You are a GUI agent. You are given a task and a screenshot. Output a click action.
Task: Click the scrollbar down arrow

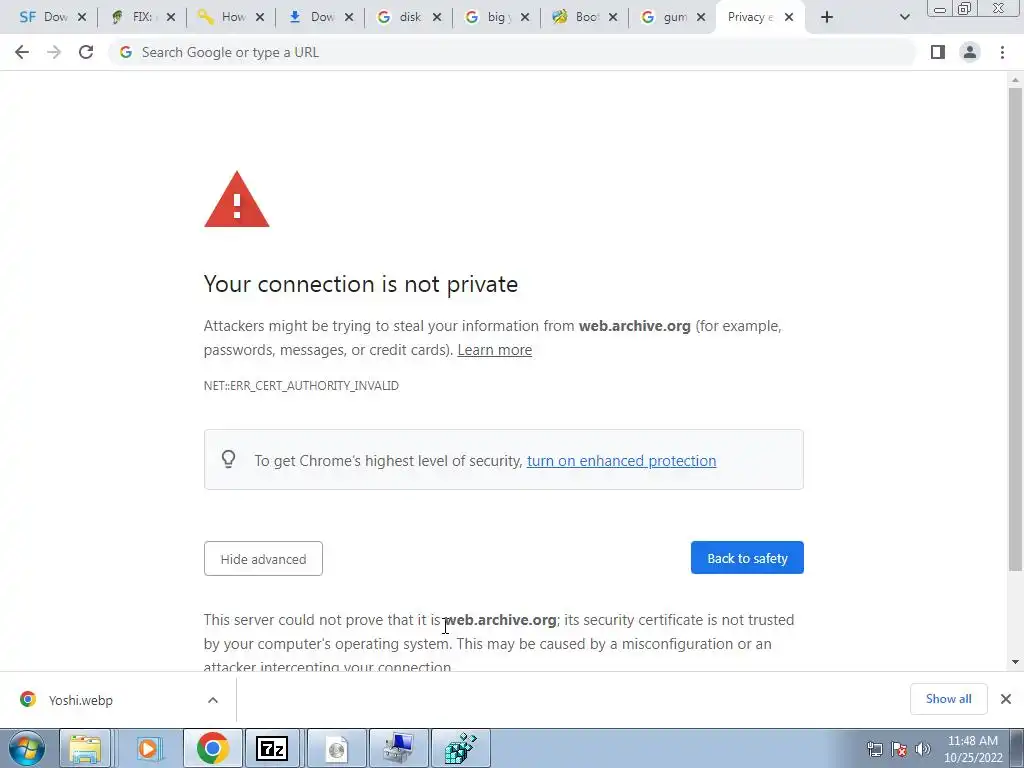click(1015, 662)
